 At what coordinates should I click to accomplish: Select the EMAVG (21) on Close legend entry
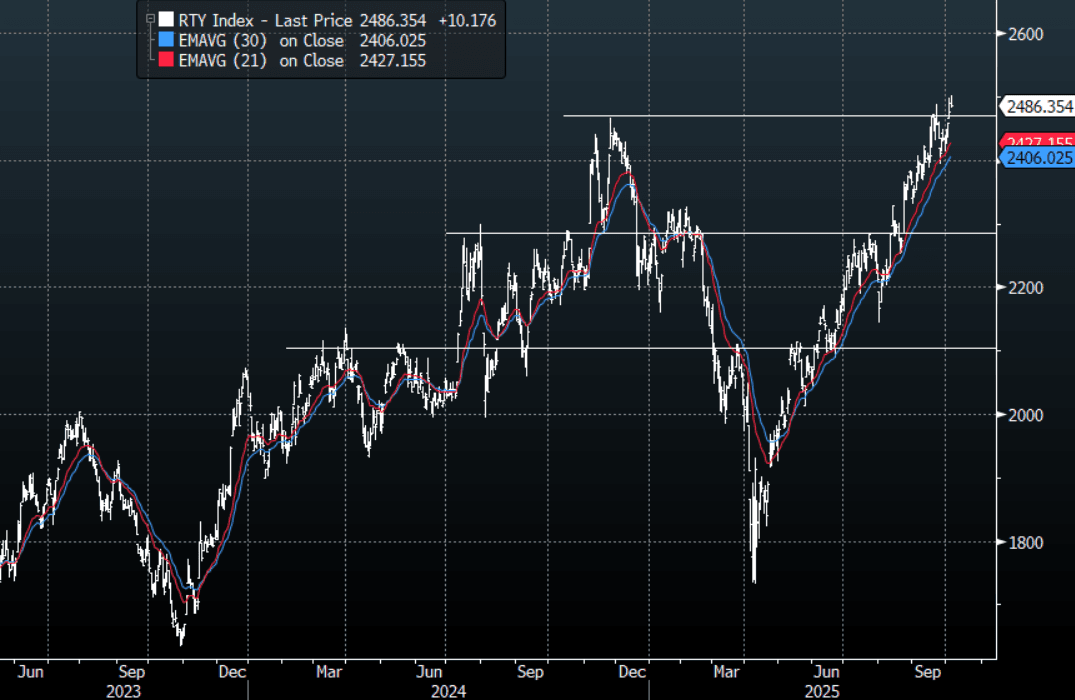click(260, 61)
